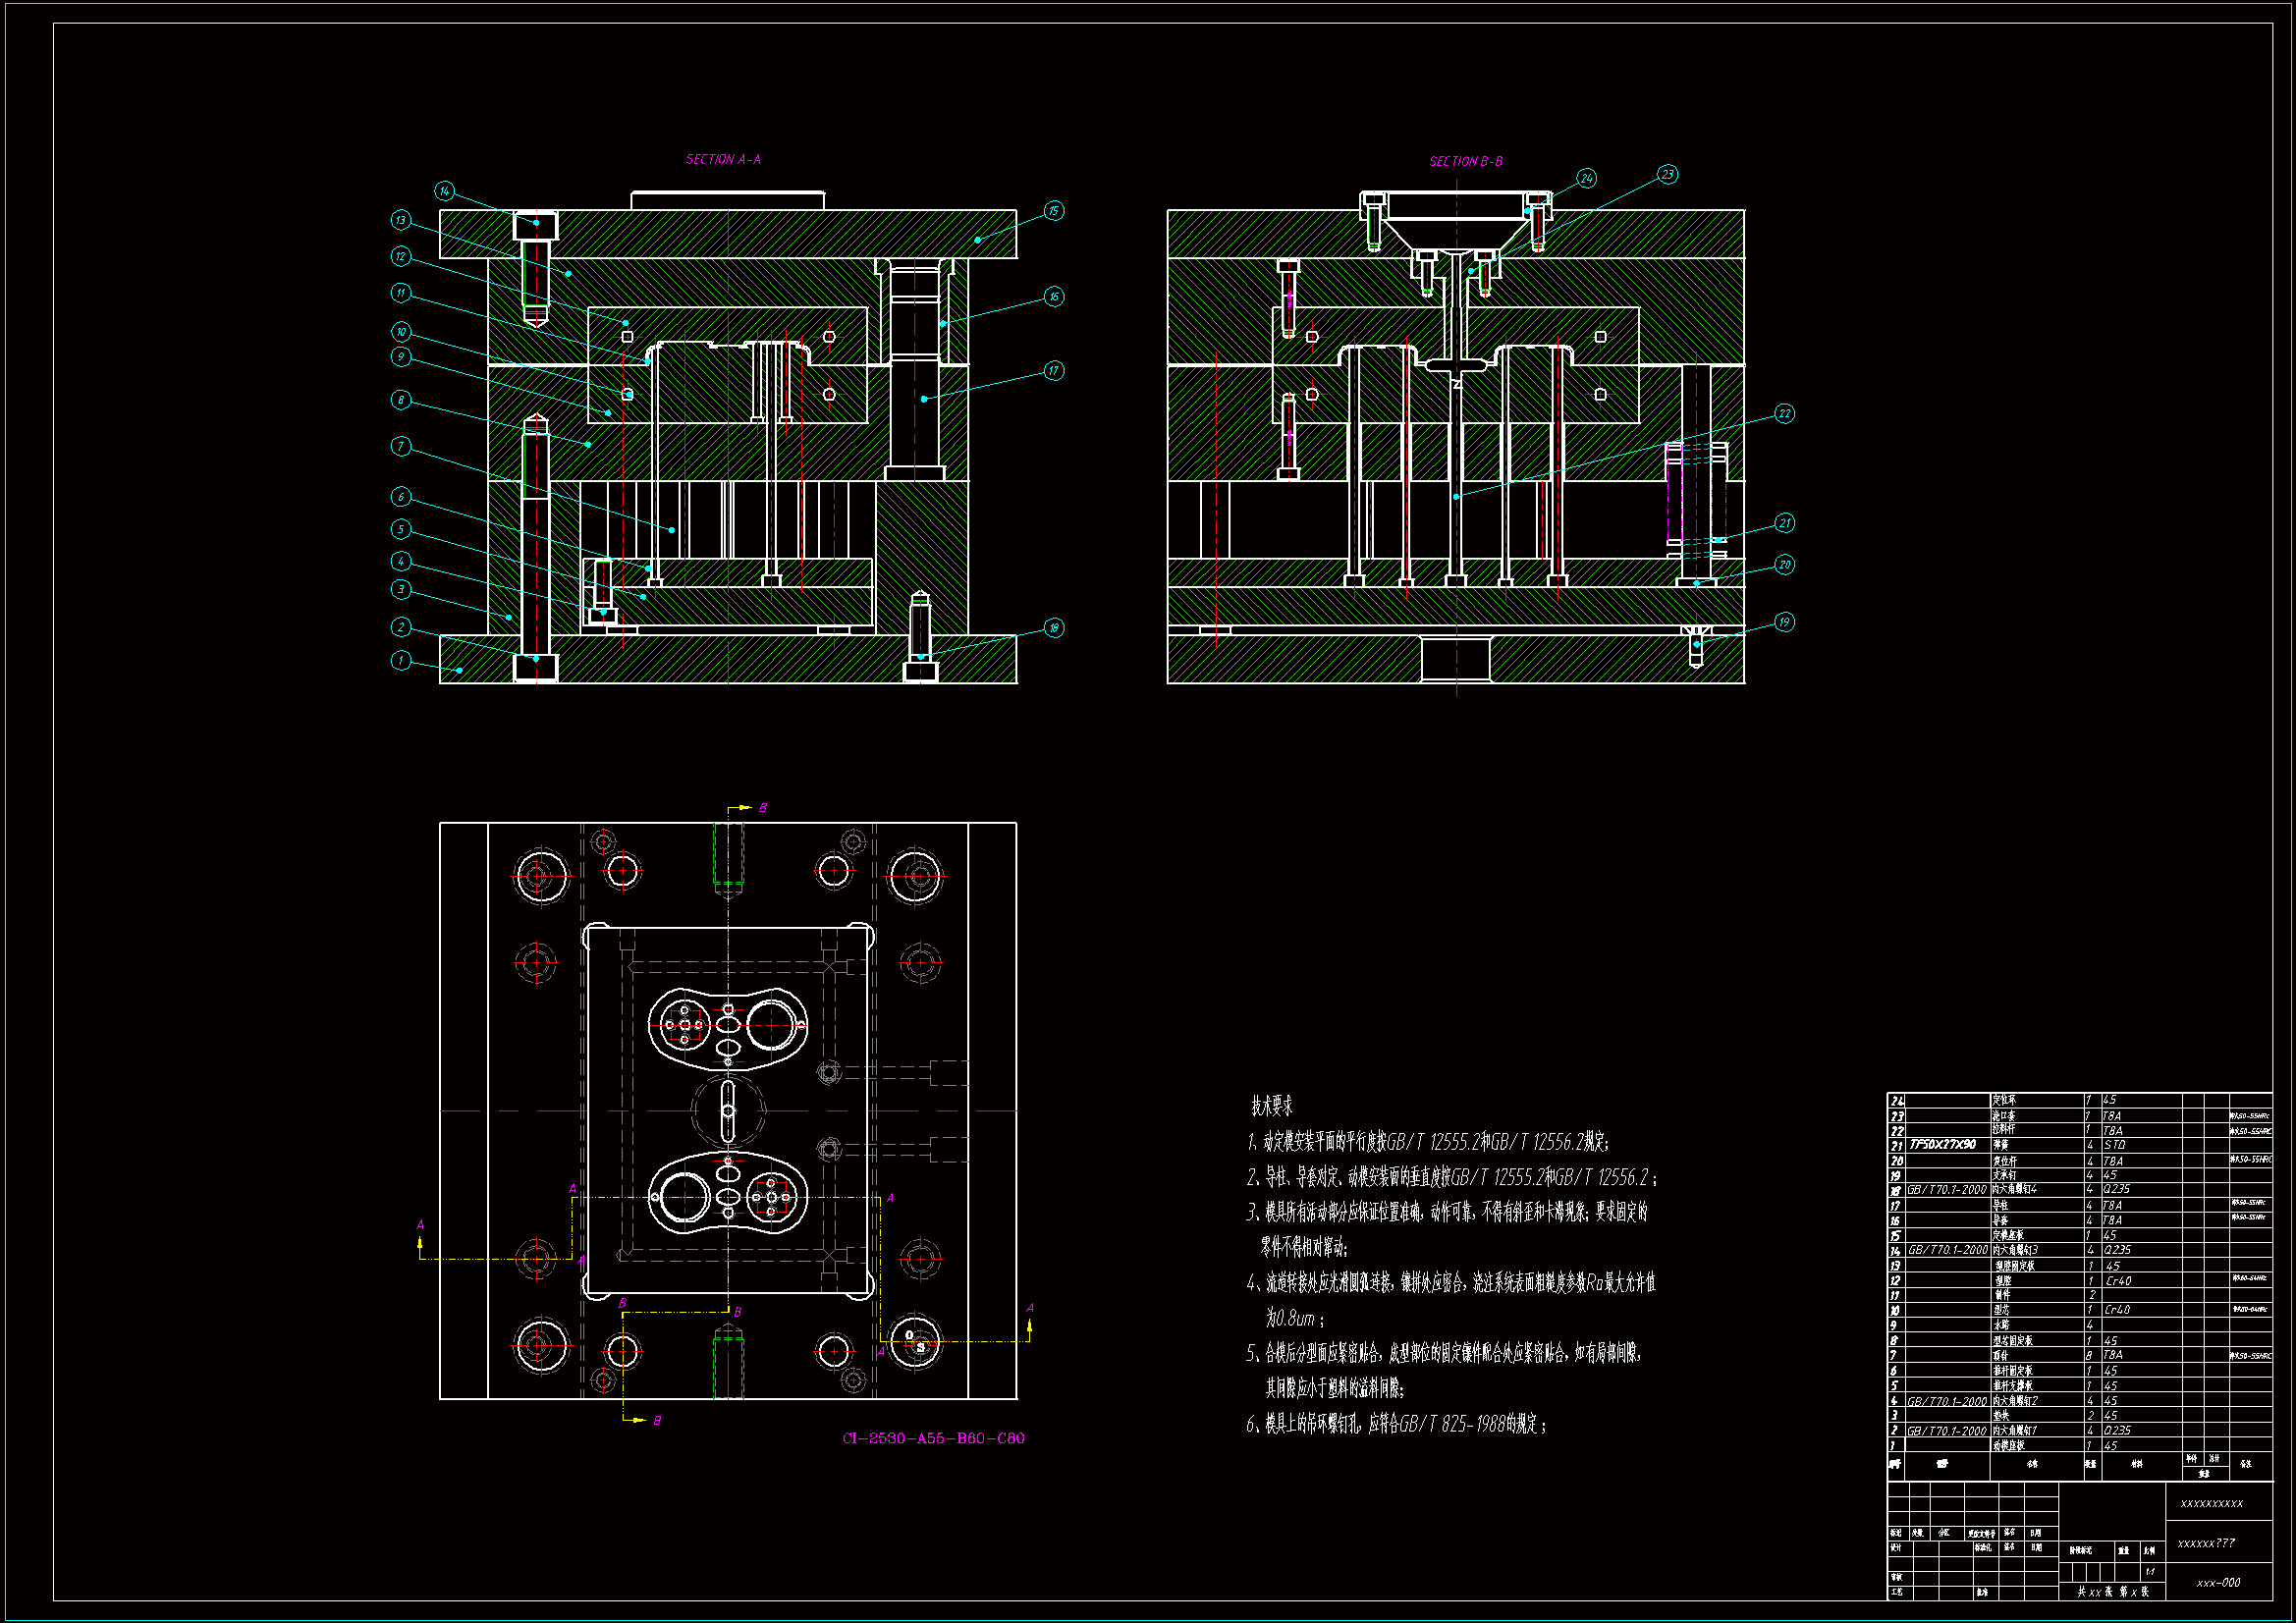Click part balloon number 7
The image size is (2296, 1623).
coord(401,446)
